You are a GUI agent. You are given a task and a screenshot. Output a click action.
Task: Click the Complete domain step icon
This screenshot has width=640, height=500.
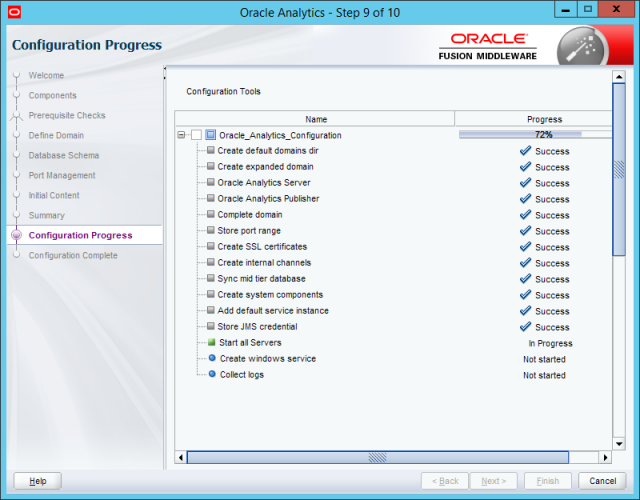click(211, 214)
